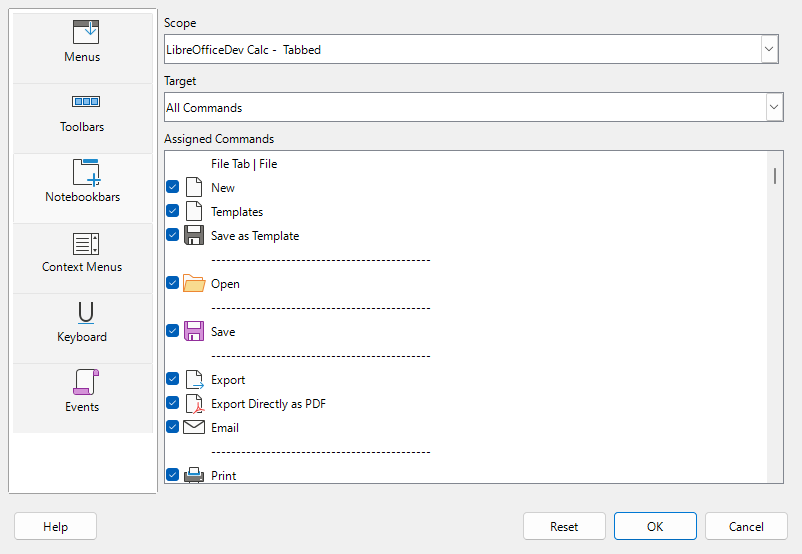This screenshot has height=554, width=802.
Task: Go to the Context Menus page
Action: pyautogui.click(x=82, y=258)
